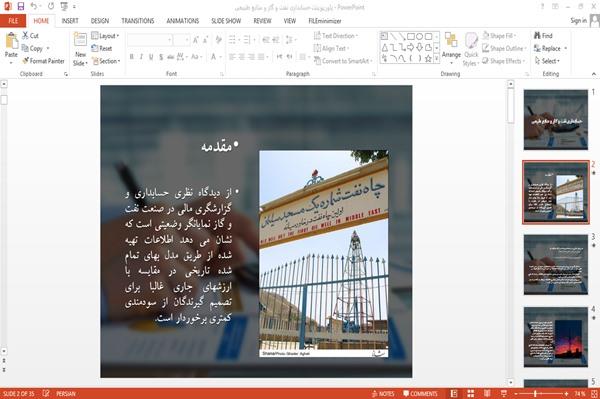Open the Notes pane from status bar
The width and height of the screenshot is (600, 399).
(383, 394)
